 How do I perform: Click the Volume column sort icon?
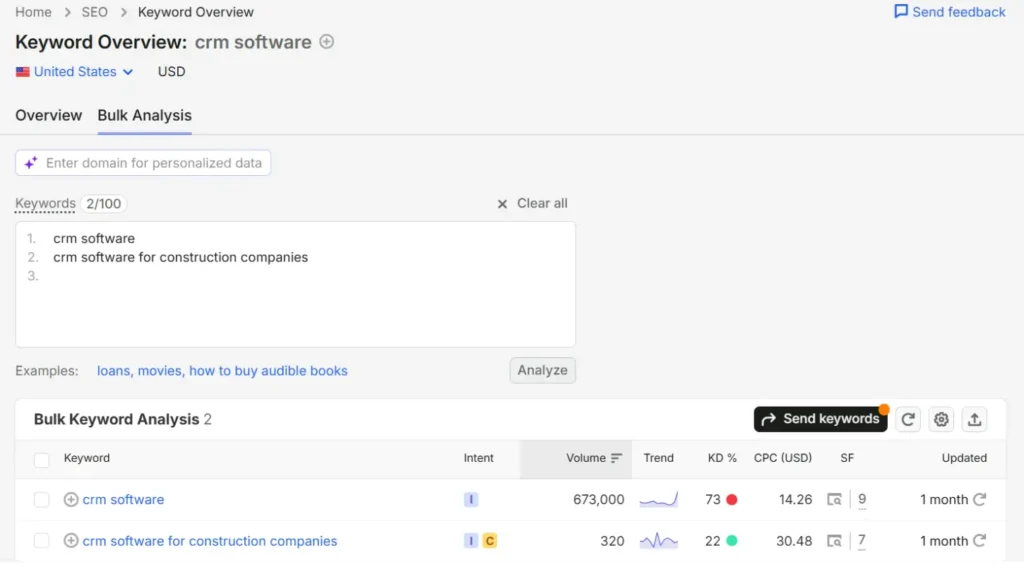[616, 458]
